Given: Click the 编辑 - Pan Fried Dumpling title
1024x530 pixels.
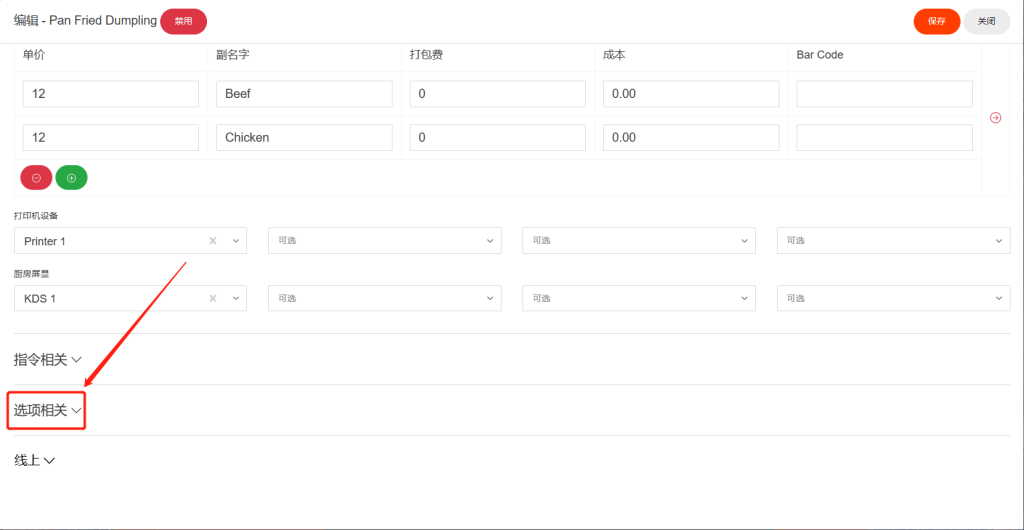Looking at the screenshot, I should click(x=86, y=21).
